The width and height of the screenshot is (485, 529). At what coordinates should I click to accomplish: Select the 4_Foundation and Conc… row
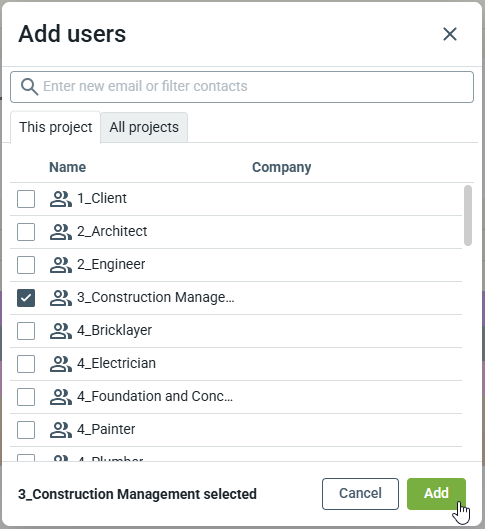point(236,397)
